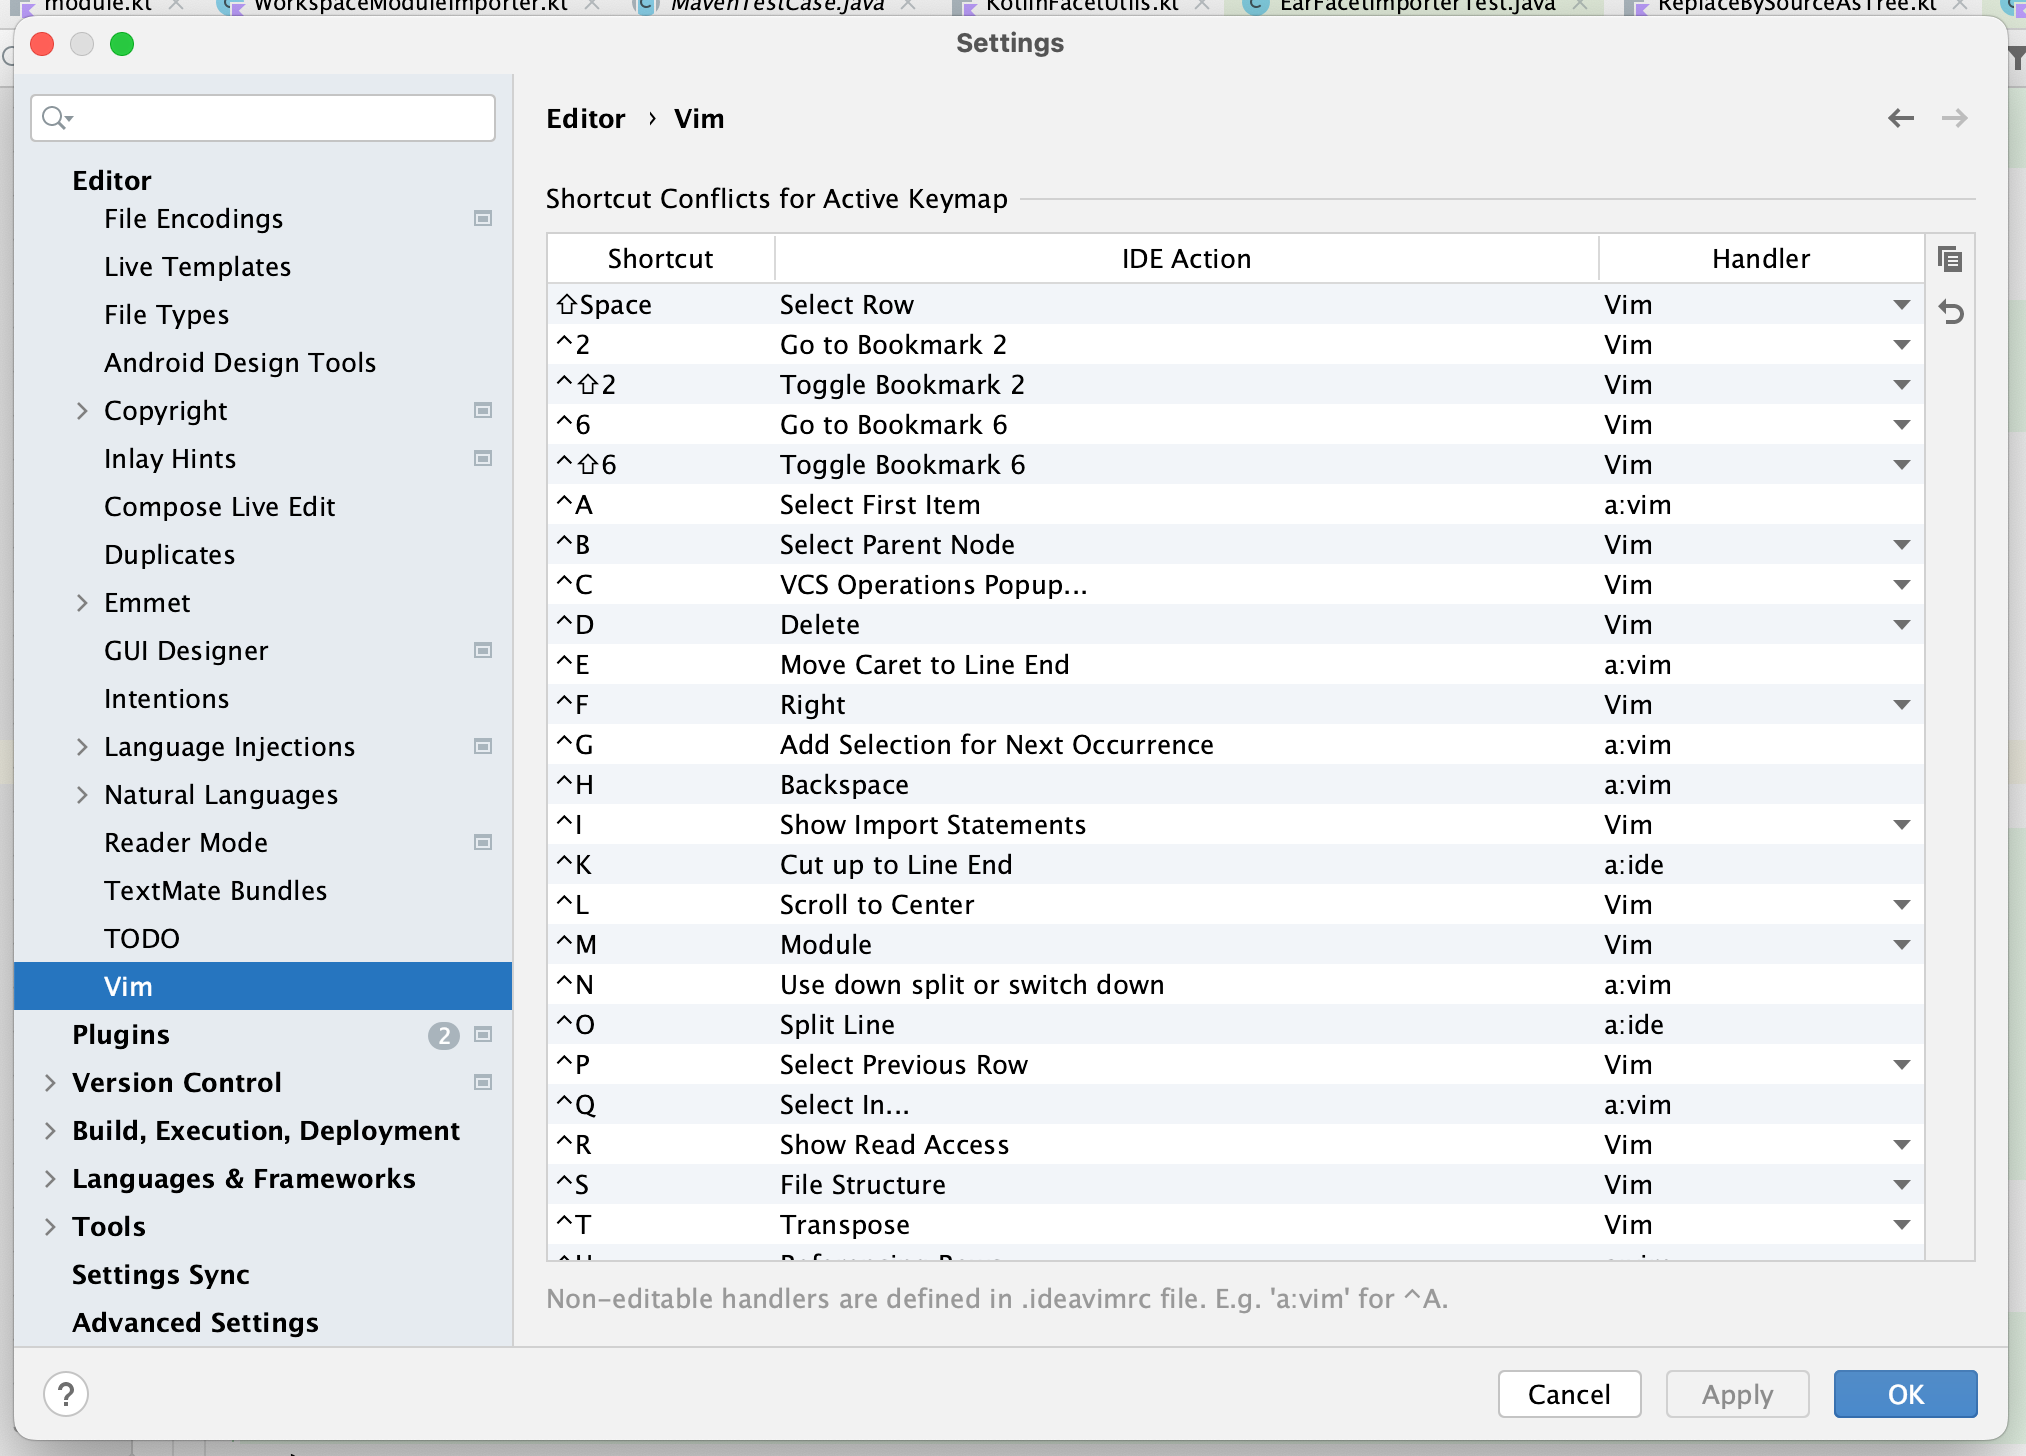This screenshot has width=2026, height=1456.
Task: Click the copy shortcuts icon on right
Action: coord(1950,259)
